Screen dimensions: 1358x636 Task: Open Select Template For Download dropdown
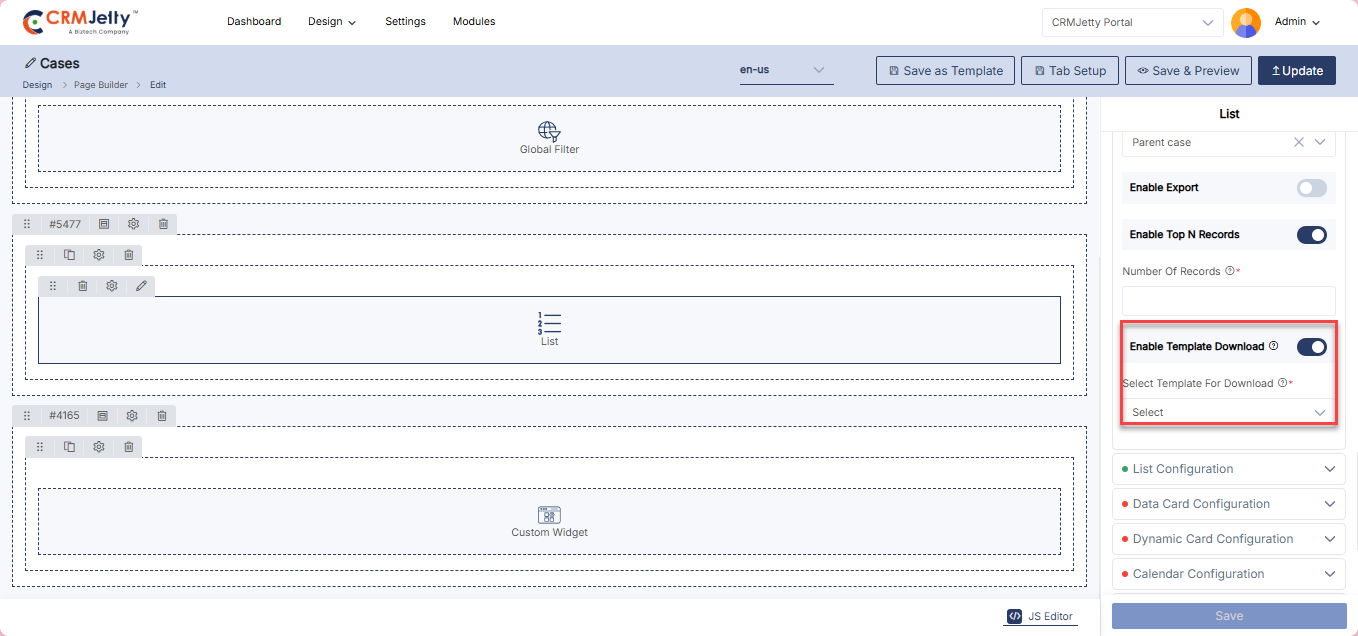pyautogui.click(x=1228, y=412)
